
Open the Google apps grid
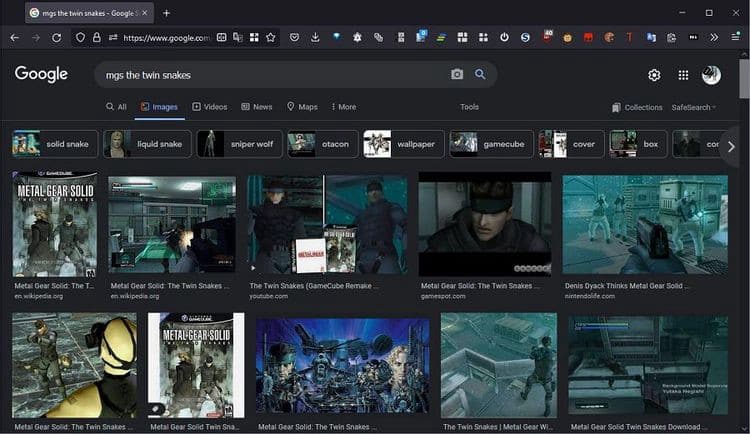pos(683,75)
